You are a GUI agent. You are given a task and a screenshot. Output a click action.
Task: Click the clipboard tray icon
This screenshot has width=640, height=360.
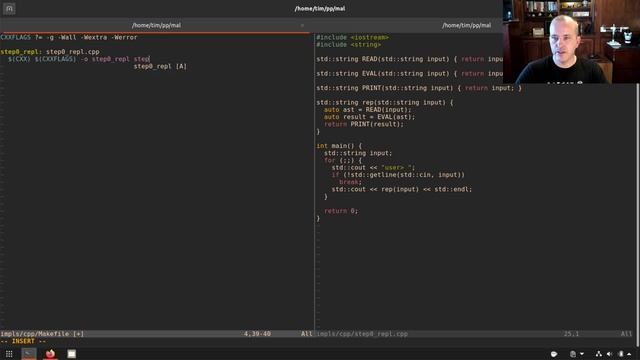point(573,354)
